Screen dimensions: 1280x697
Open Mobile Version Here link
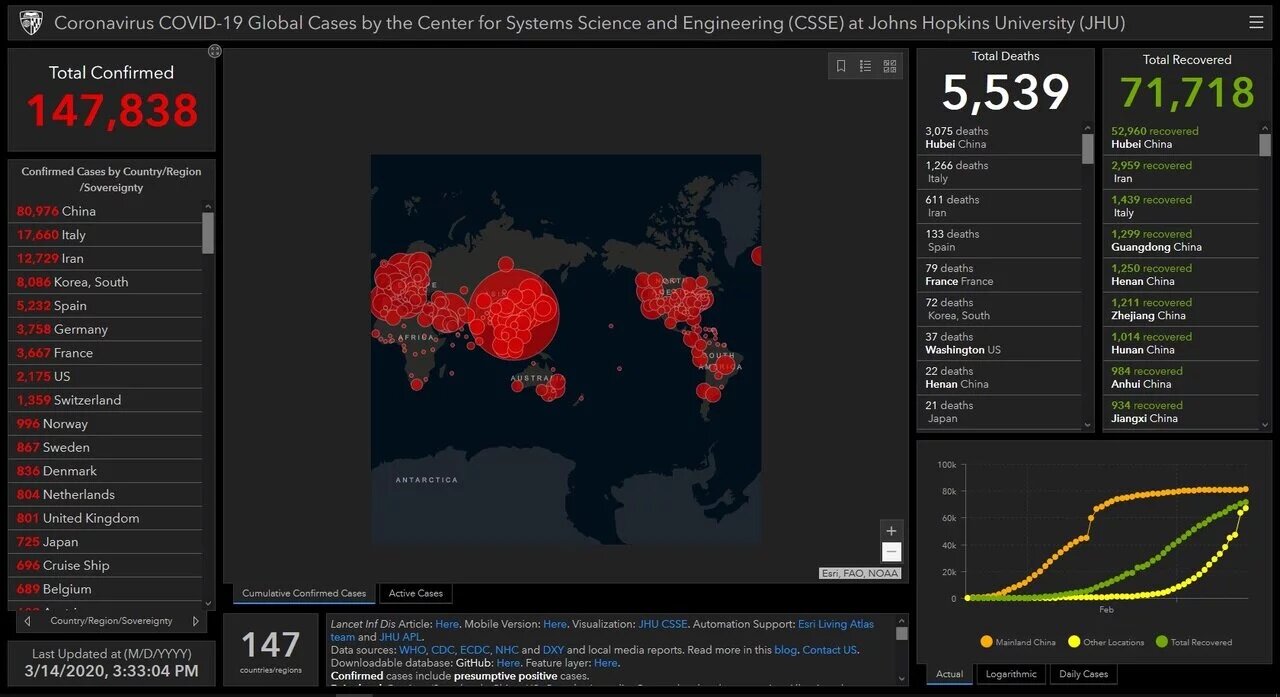point(554,624)
